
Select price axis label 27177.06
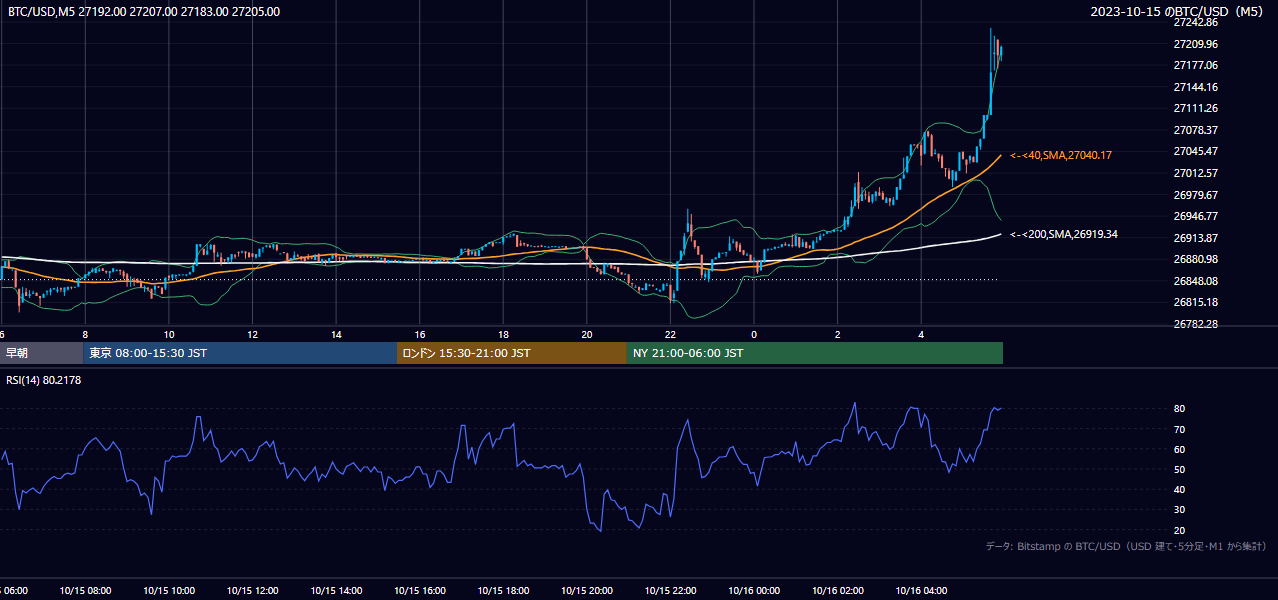(x=1196, y=65)
